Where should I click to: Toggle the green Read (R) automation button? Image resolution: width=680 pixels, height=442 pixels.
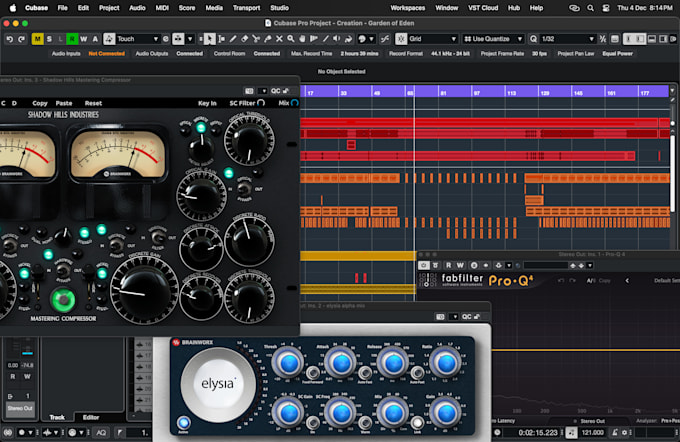point(72,39)
